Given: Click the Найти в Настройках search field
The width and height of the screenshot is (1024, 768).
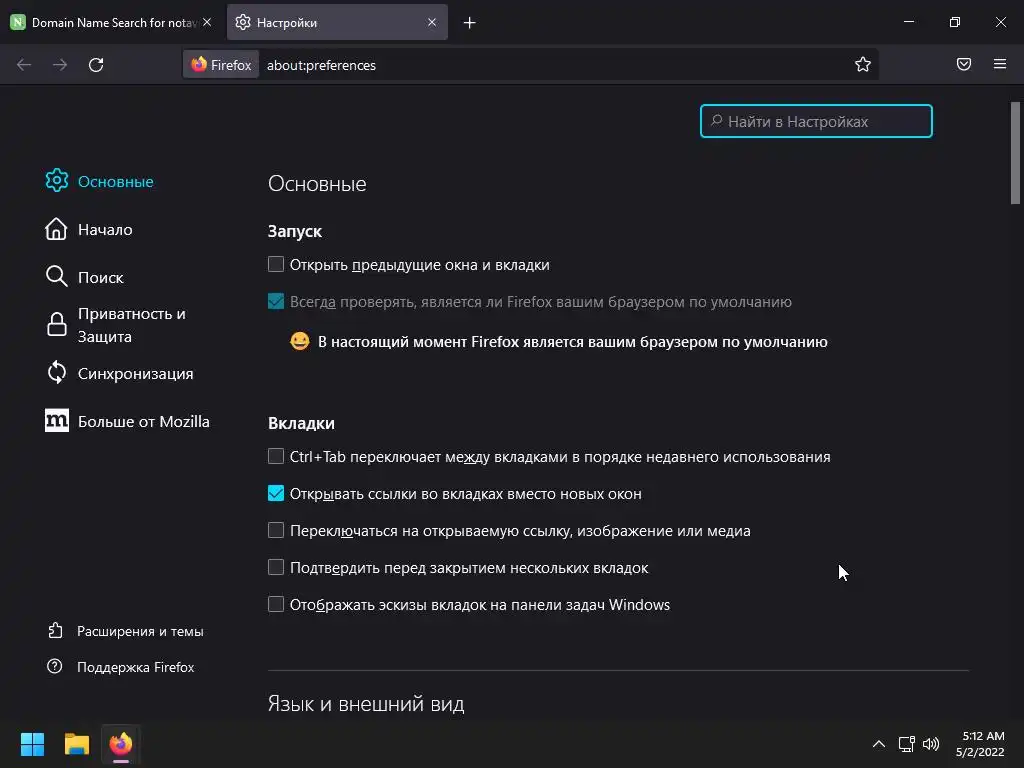Looking at the screenshot, I should (816, 121).
